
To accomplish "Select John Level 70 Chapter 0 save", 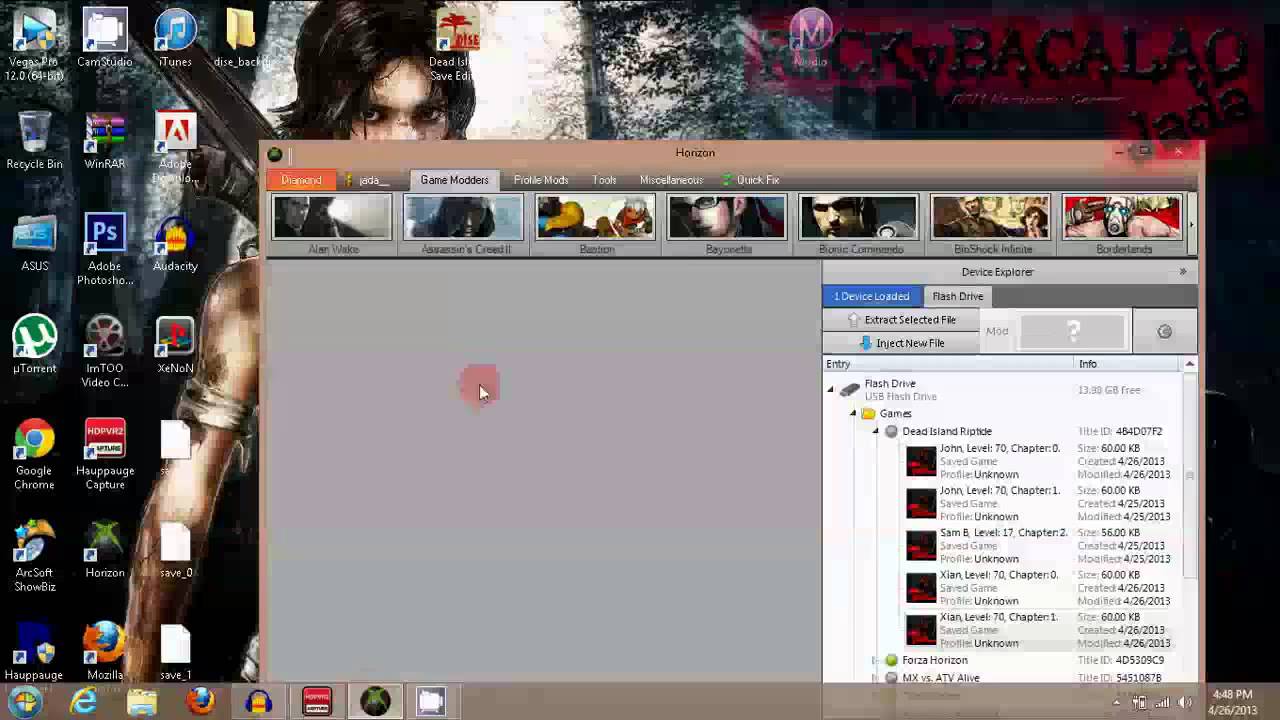I will pyautogui.click(x=1042, y=461).
